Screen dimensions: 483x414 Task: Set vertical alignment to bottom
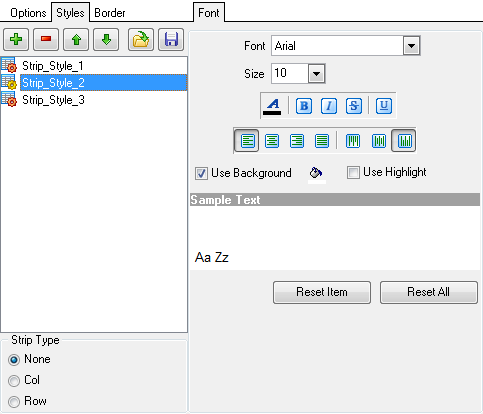coord(404,141)
